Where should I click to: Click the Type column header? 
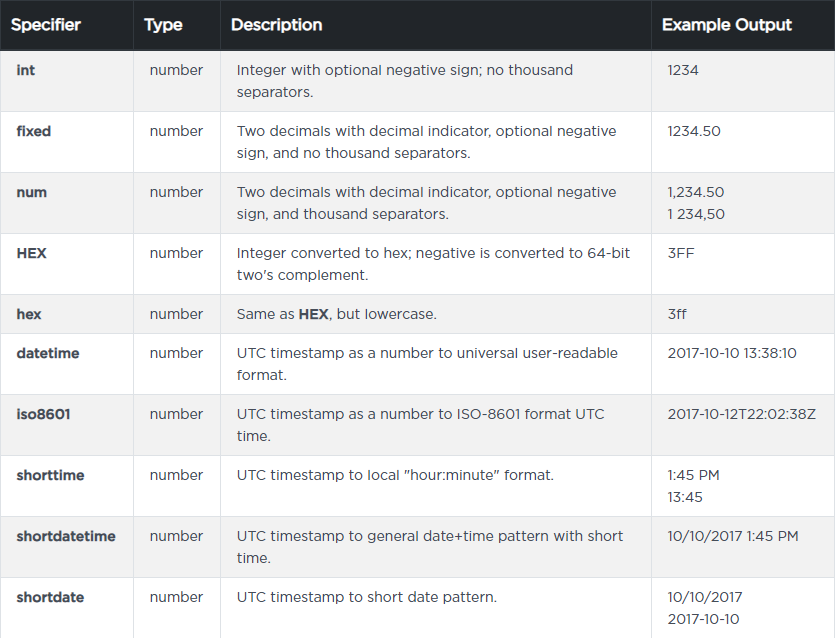[x=163, y=25]
